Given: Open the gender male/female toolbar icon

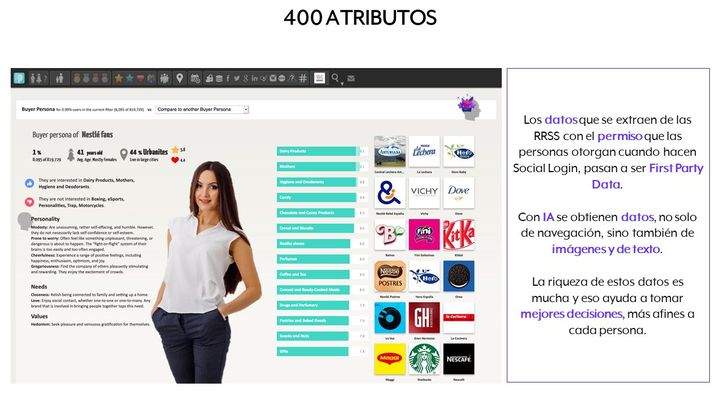Looking at the screenshot, I should (x=38, y=79).
